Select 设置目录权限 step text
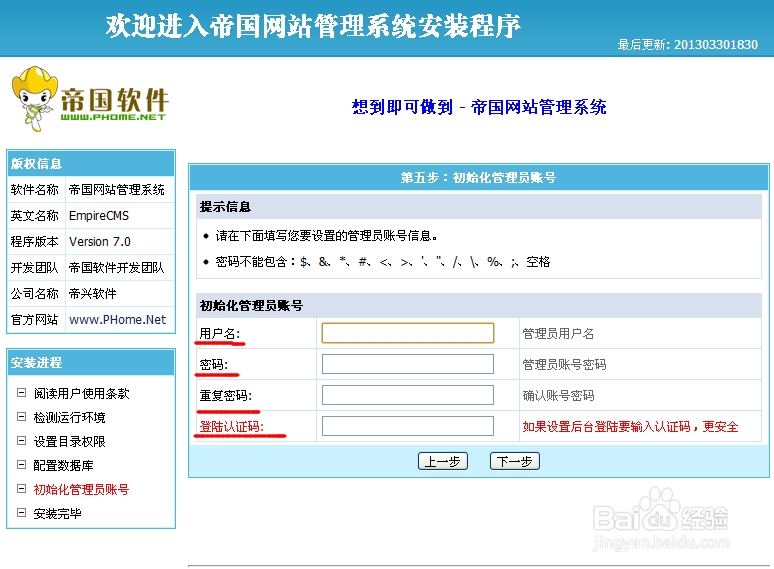Viewport: 774px width, 569px height. (x=70, y=441)
